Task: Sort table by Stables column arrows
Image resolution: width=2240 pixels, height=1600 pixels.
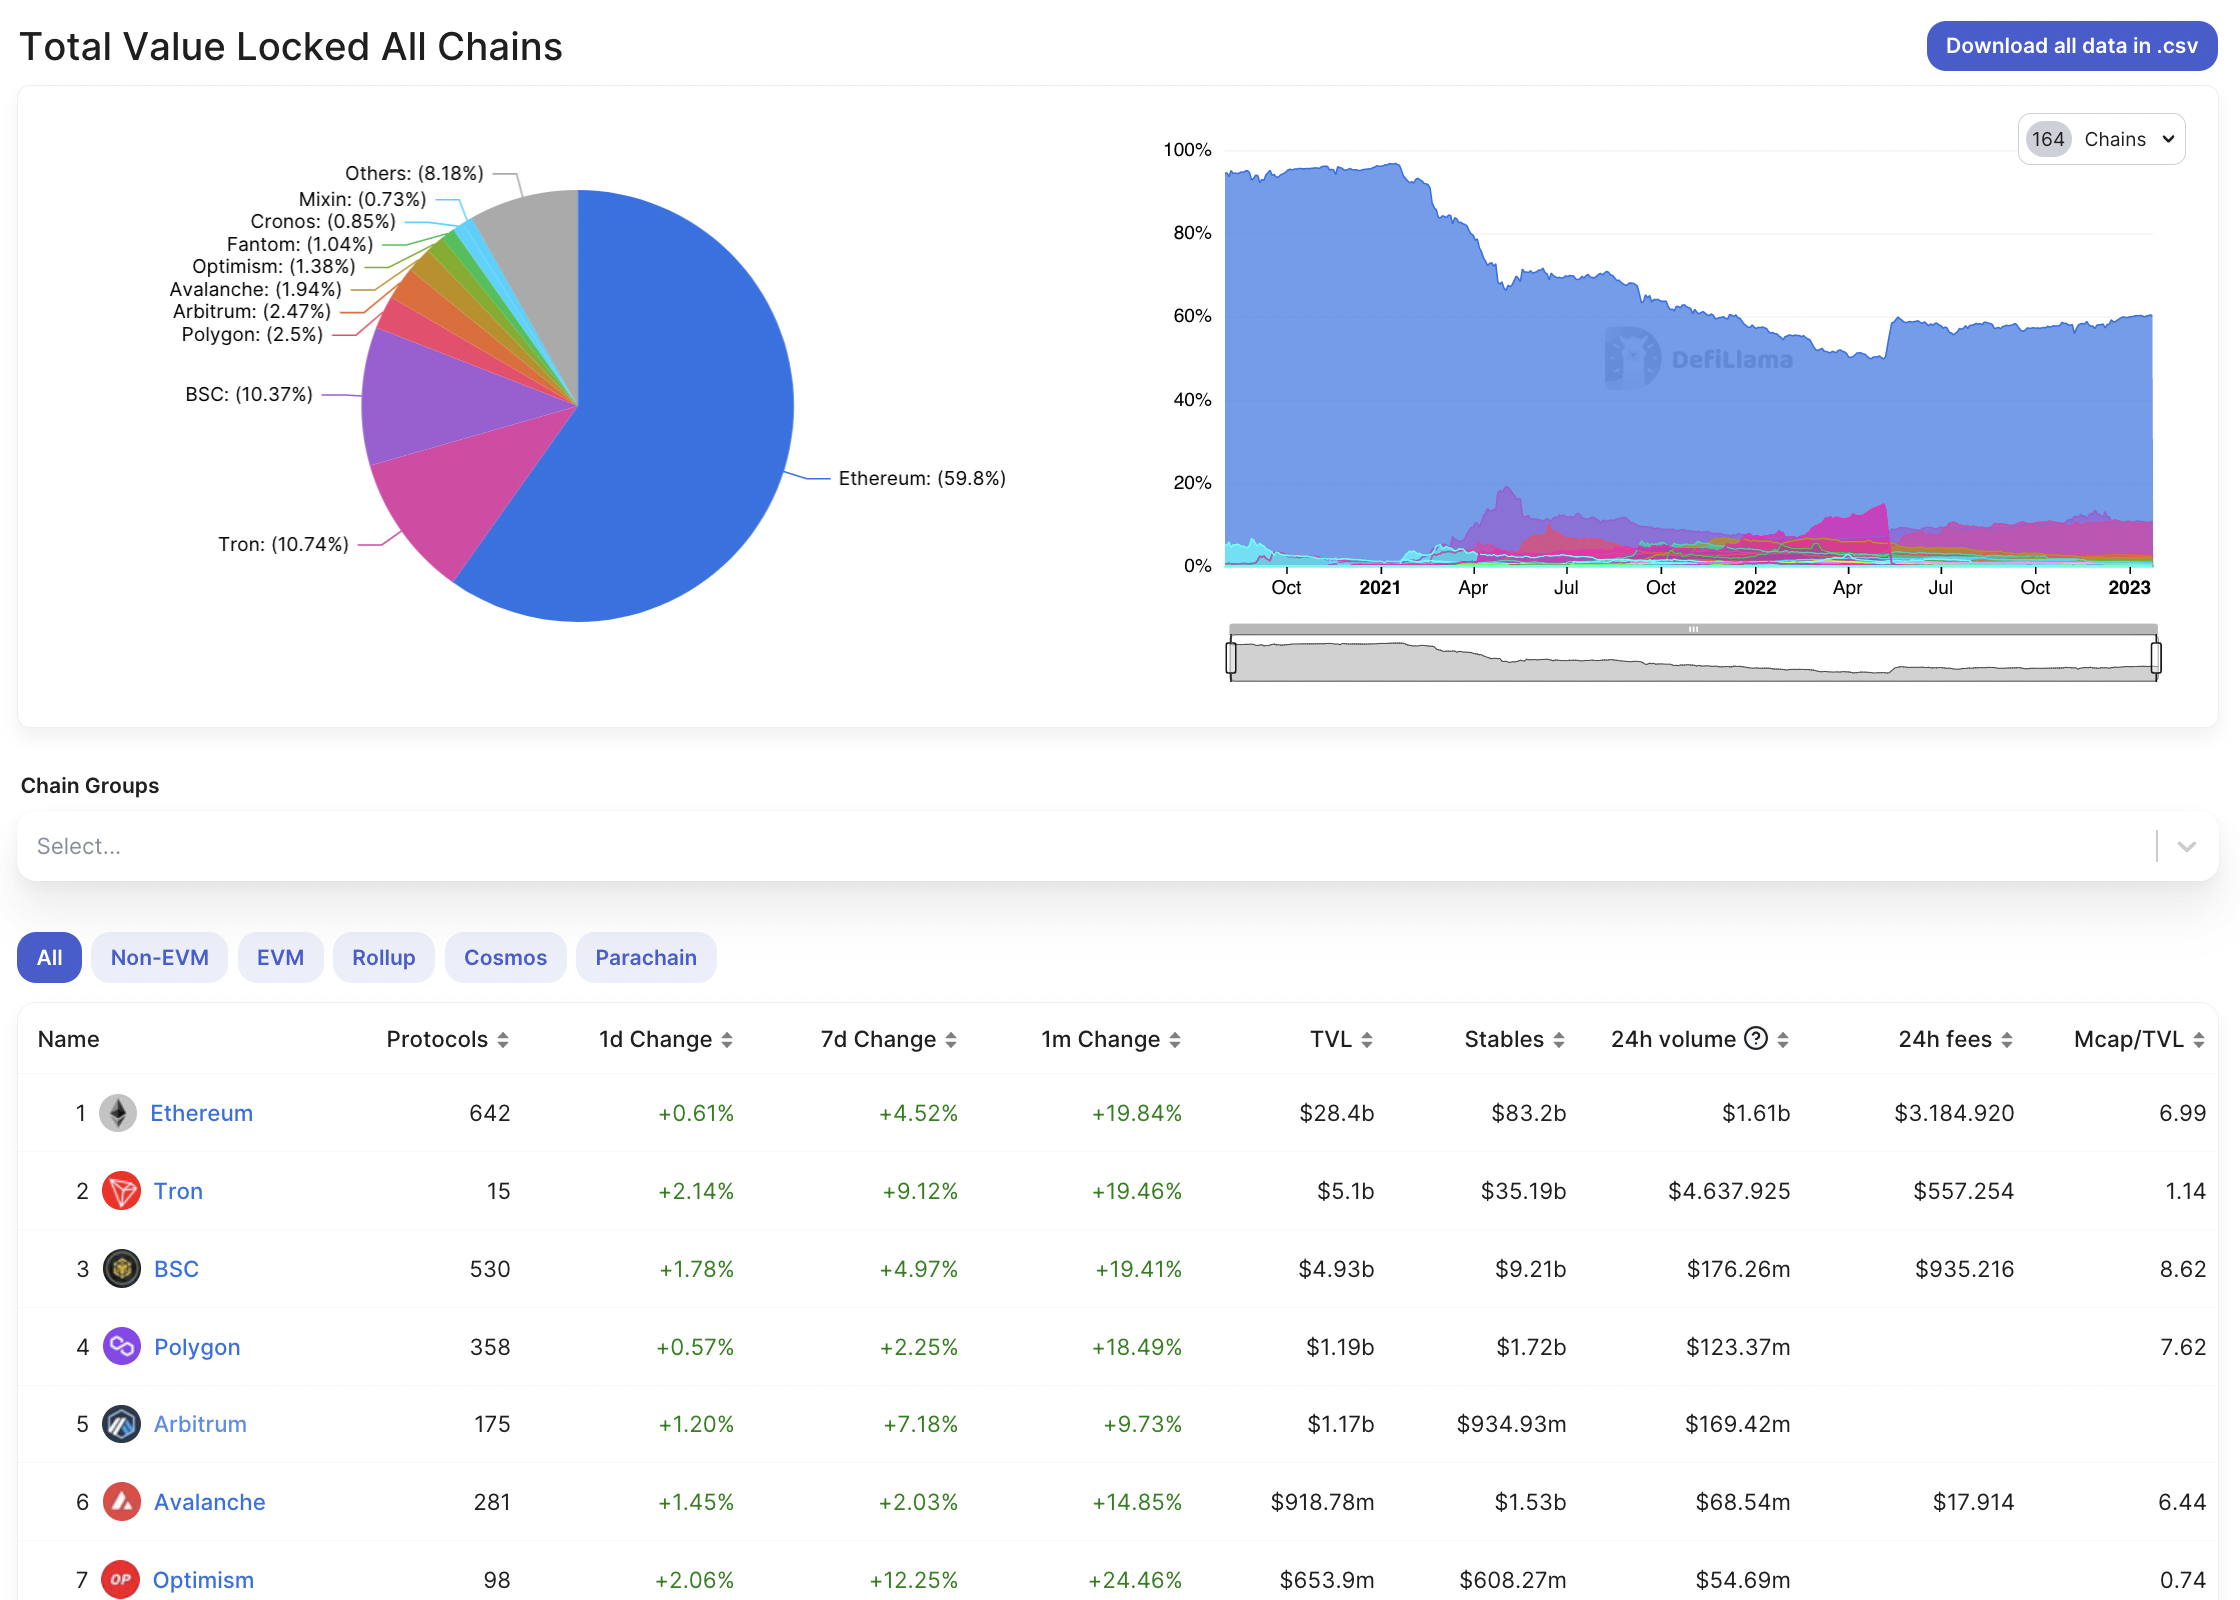Action: click(x=1559, y=1040)
